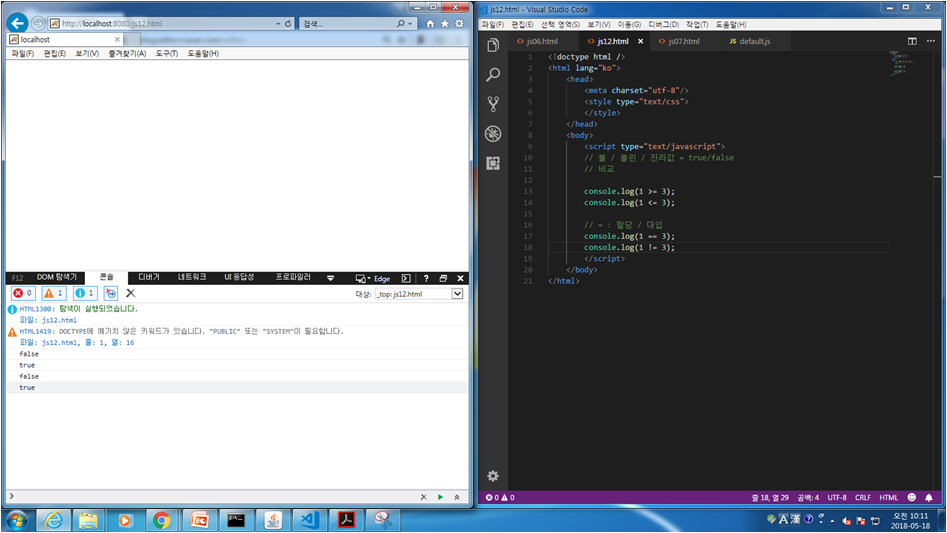Click the js12.html file link under HTML1300
Screen dimensions: 947x533
click(59, 320)
